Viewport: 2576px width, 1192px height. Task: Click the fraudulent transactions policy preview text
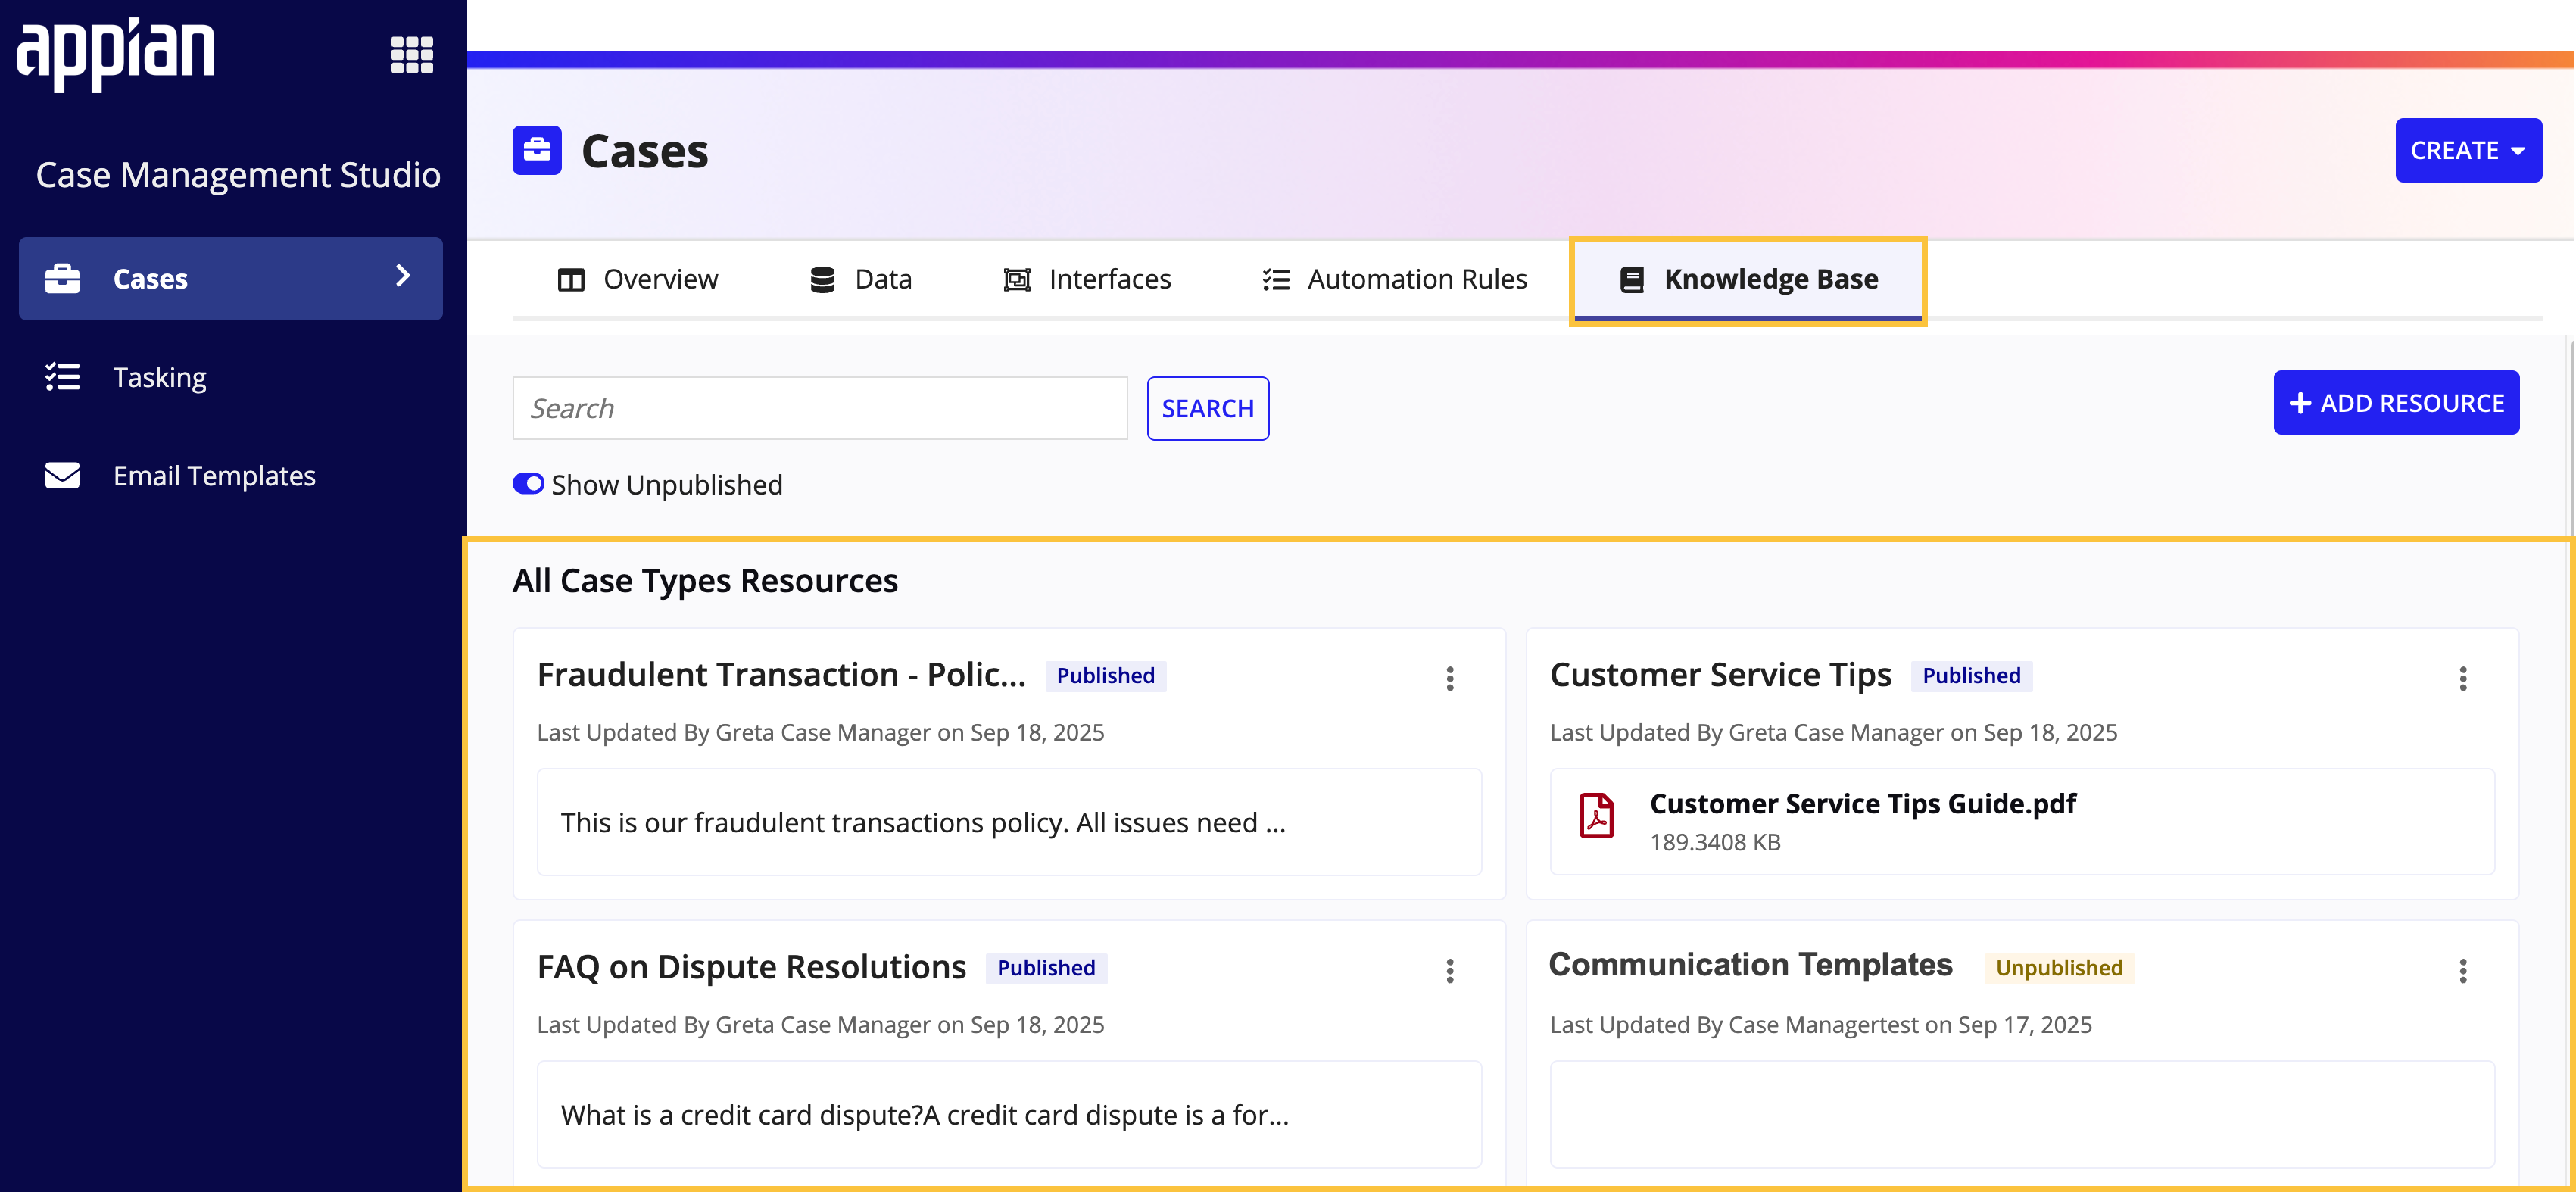(923, 823)
